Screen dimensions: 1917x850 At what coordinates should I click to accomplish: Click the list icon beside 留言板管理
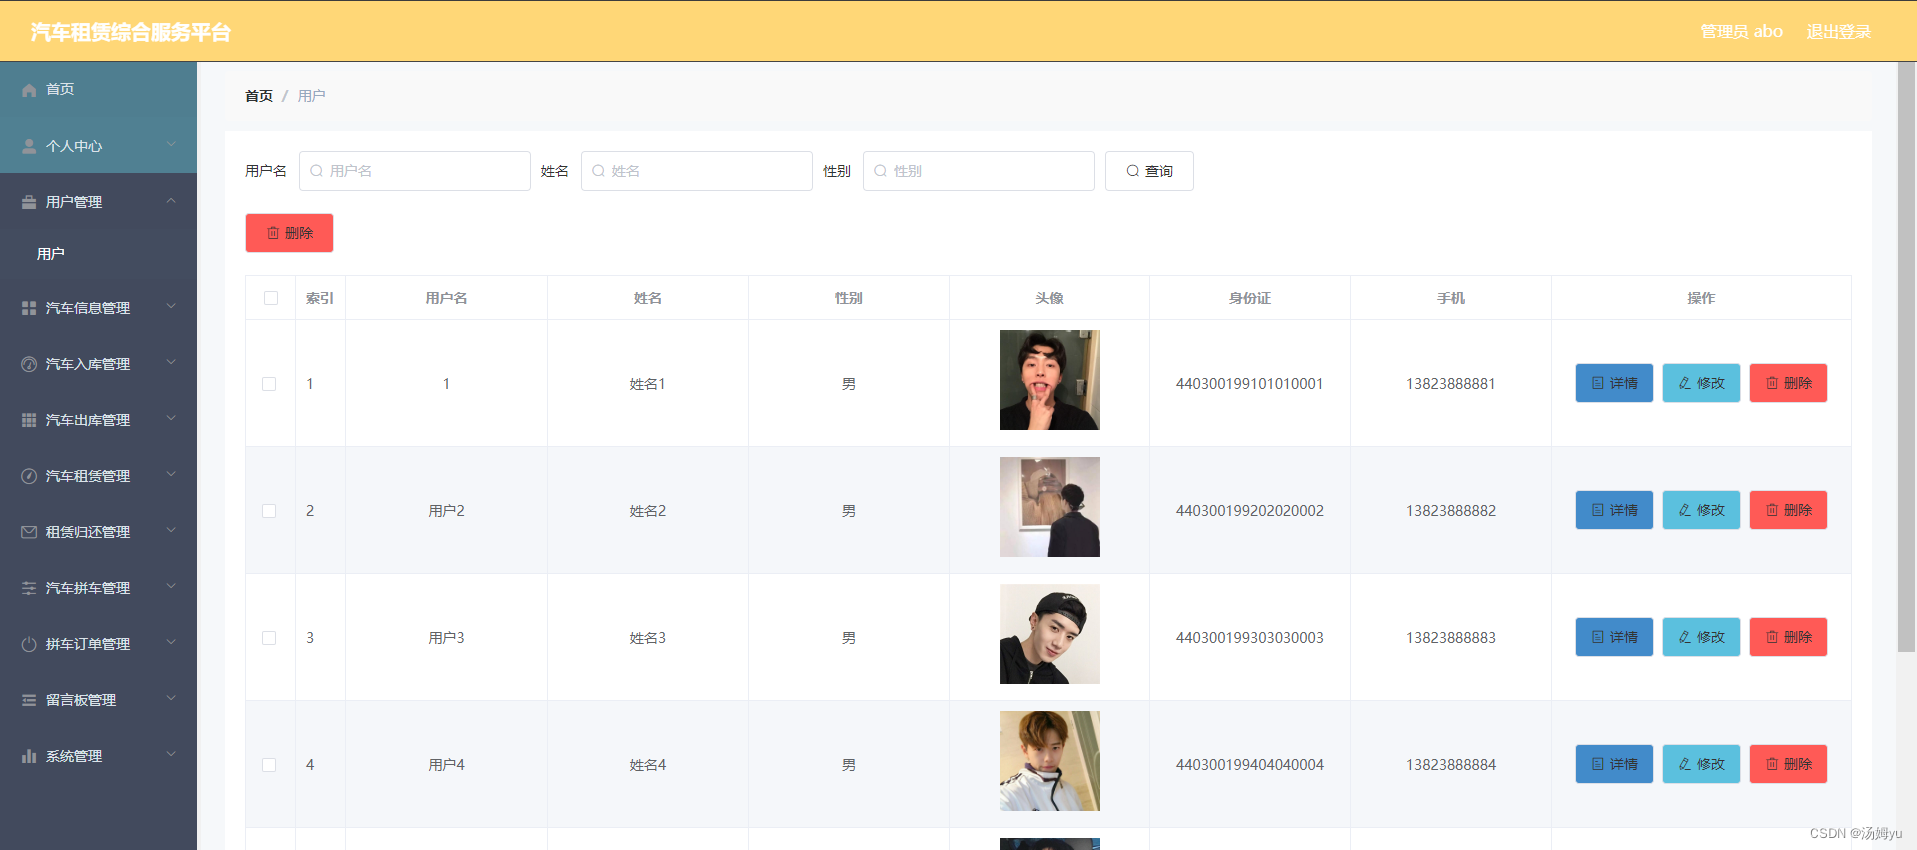[29, 700]
